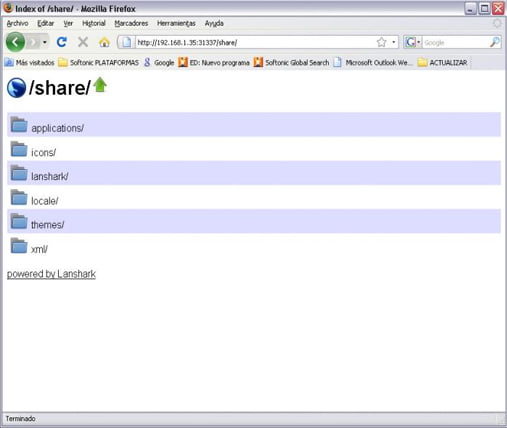Open the Softonic Global Search bookmark
Image resolution: width=507 pixels, height=428 pixels.
click(x=291, y=62)
